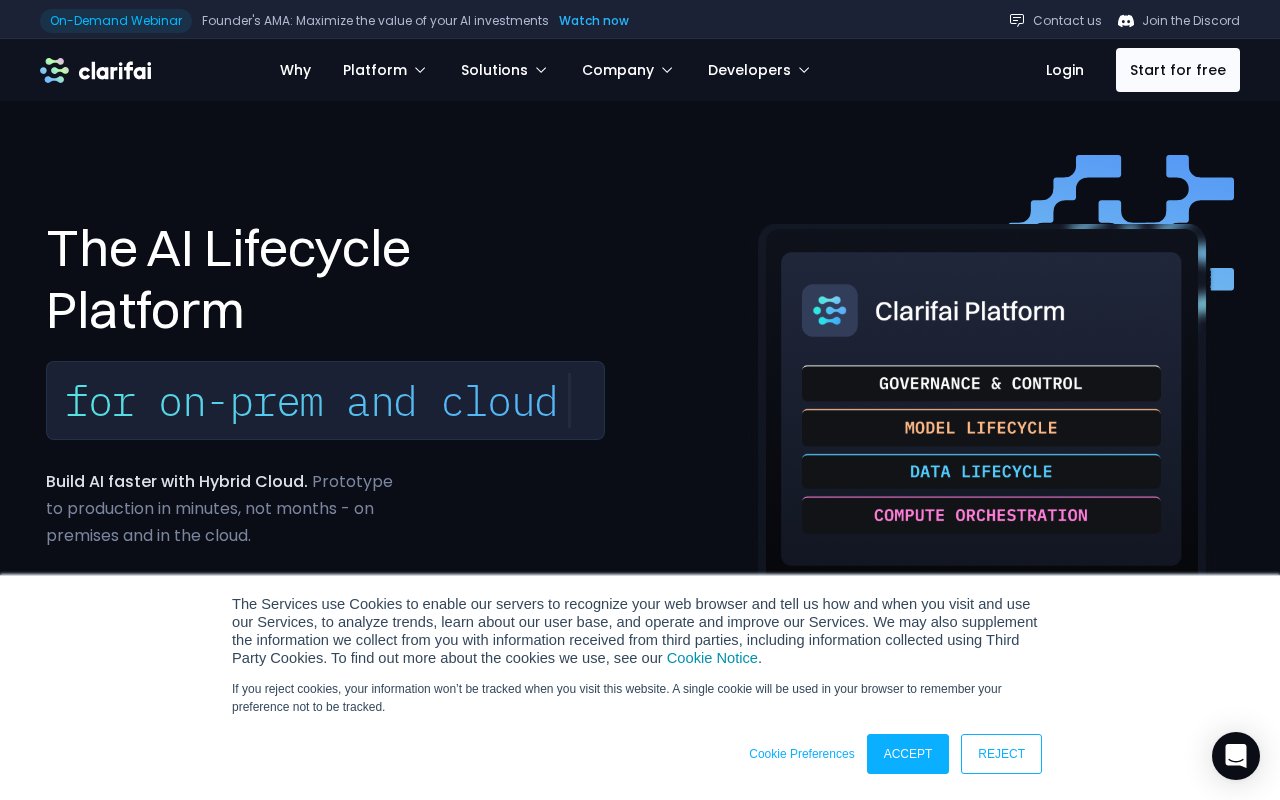Expand the Developers dropdown chevron
1280x800 pixels.
point(804,70)
